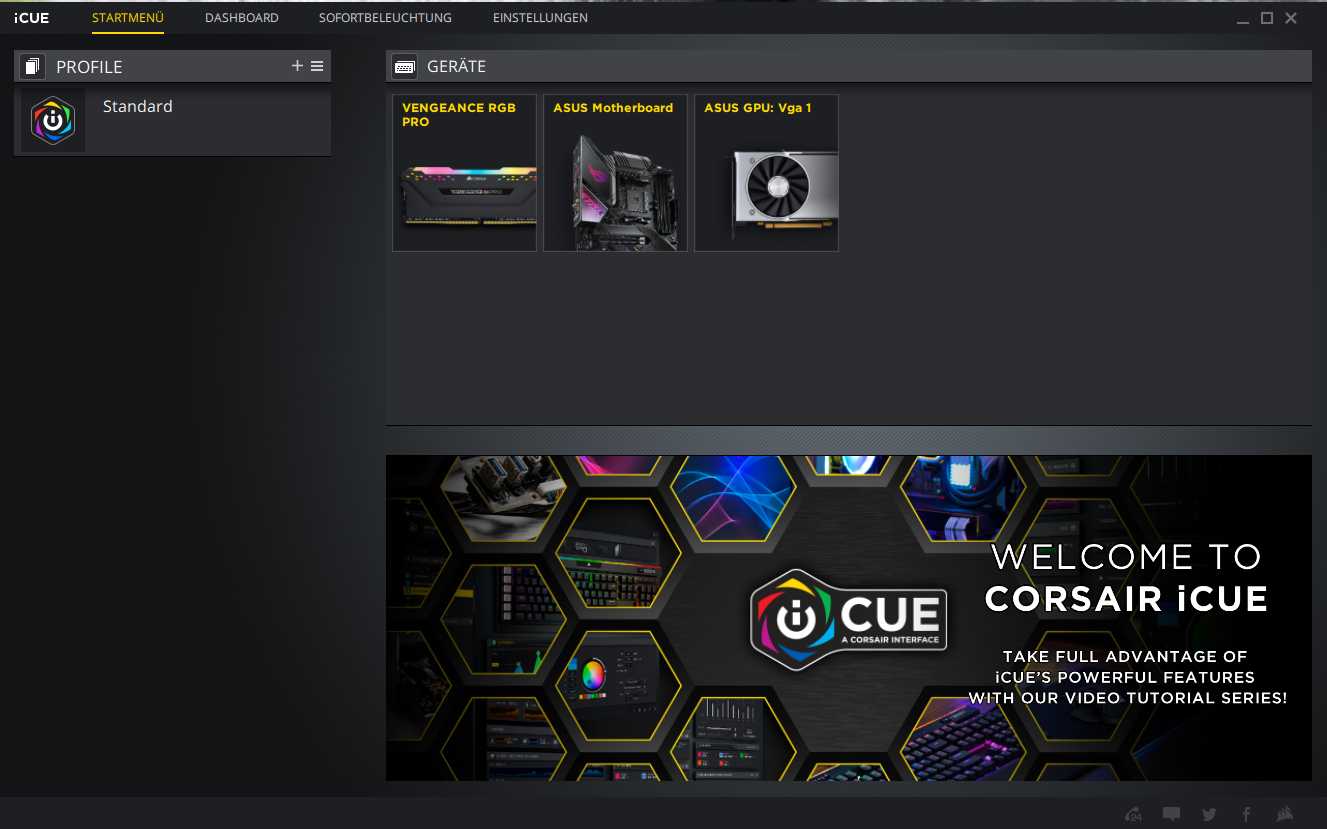Click the Profile panel header icon
1327x829 pixels.
[32, 67]
